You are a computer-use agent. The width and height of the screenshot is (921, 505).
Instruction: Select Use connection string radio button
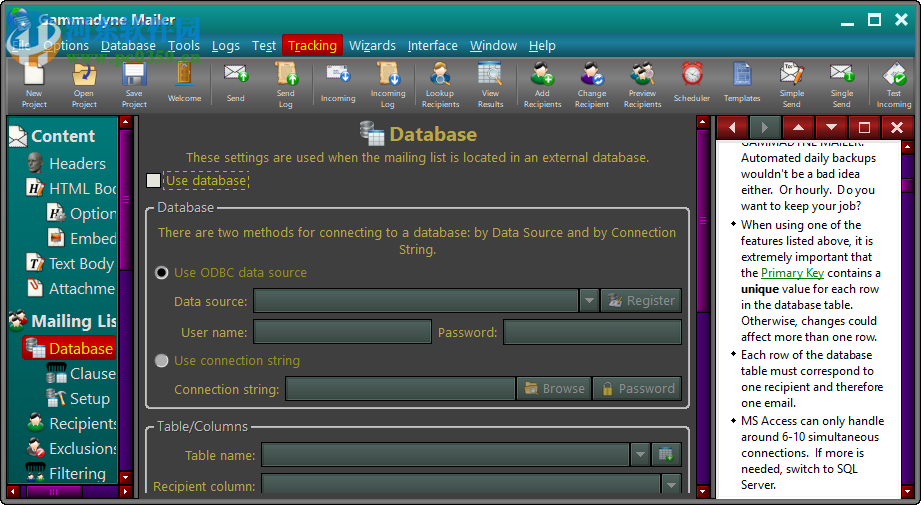click(x=162, y=361)
